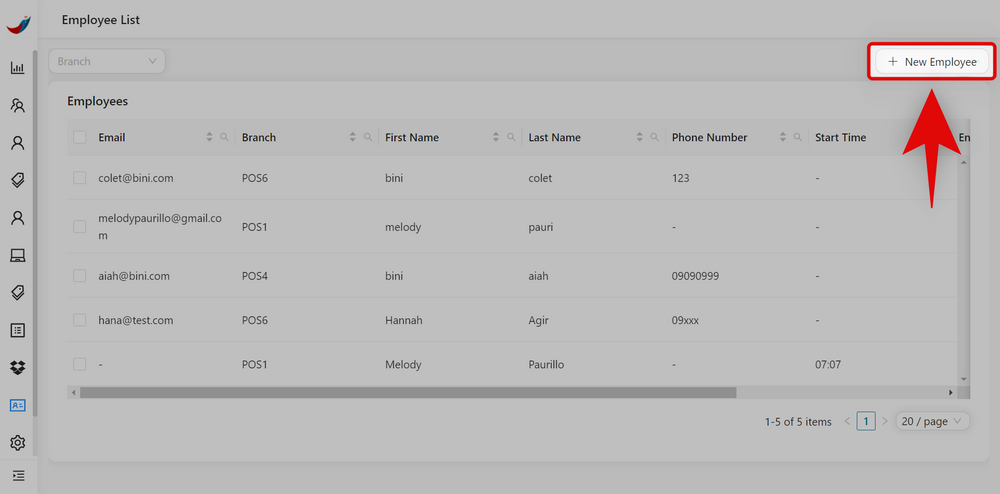Select the checkbox for hana@test.com row
The image size is (1000, 494).
[80, 320]
